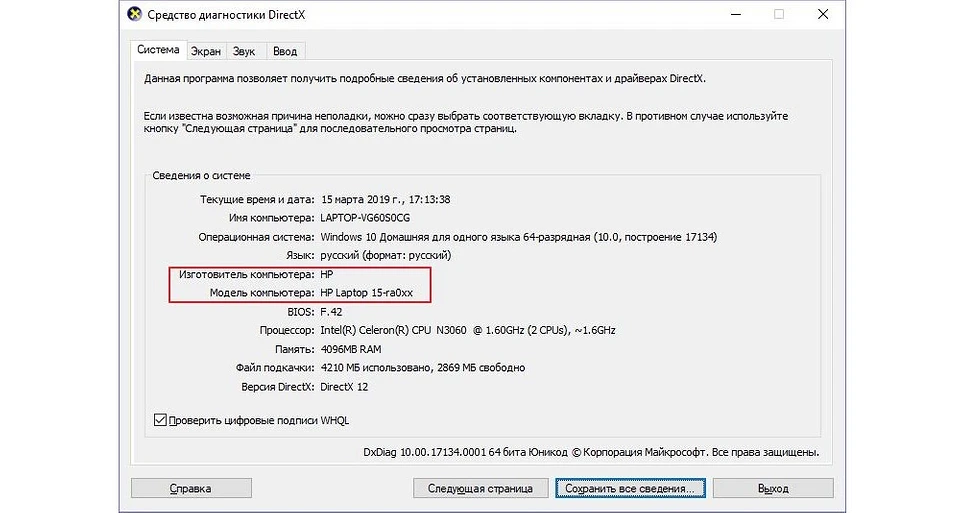Viewport: 960px width, 513px height.
Task: Minimize the DirectX diagnostic window
Action: coord(736,15)
